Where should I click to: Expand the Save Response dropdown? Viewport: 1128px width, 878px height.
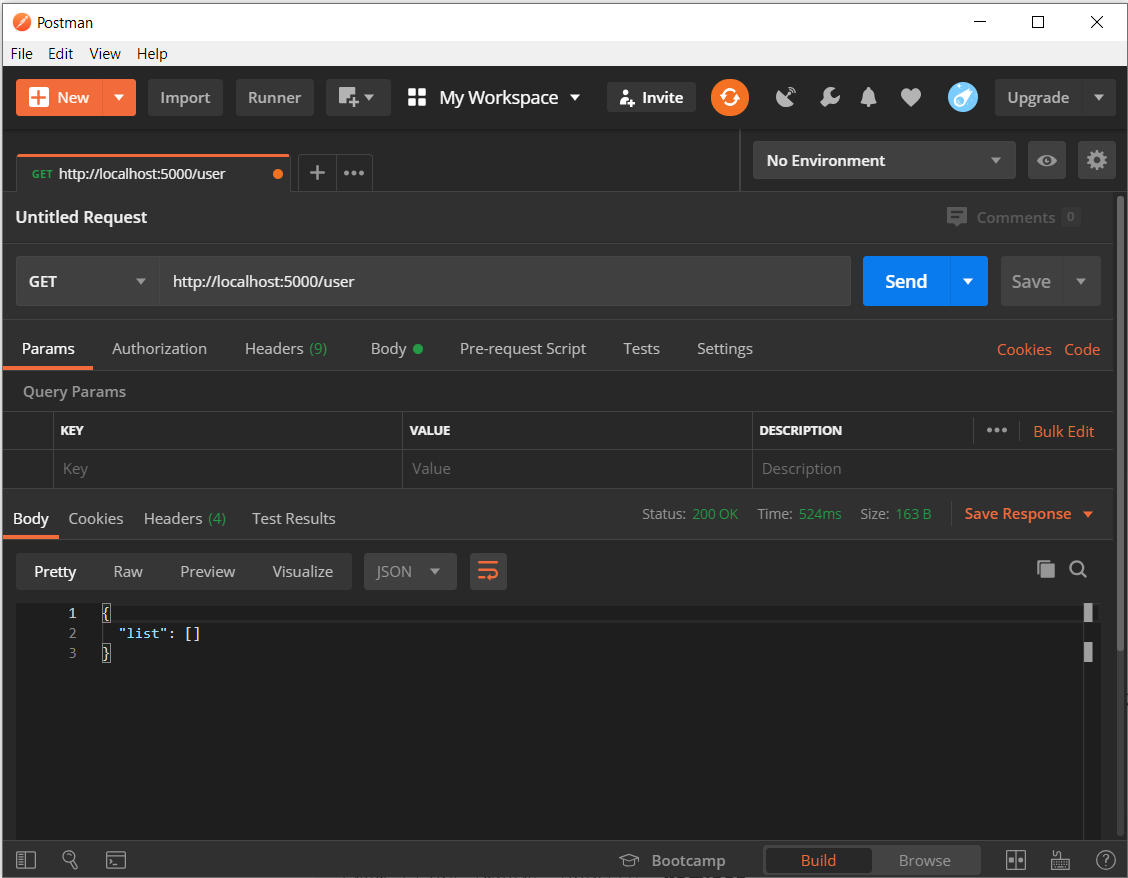click(1086, 513)
